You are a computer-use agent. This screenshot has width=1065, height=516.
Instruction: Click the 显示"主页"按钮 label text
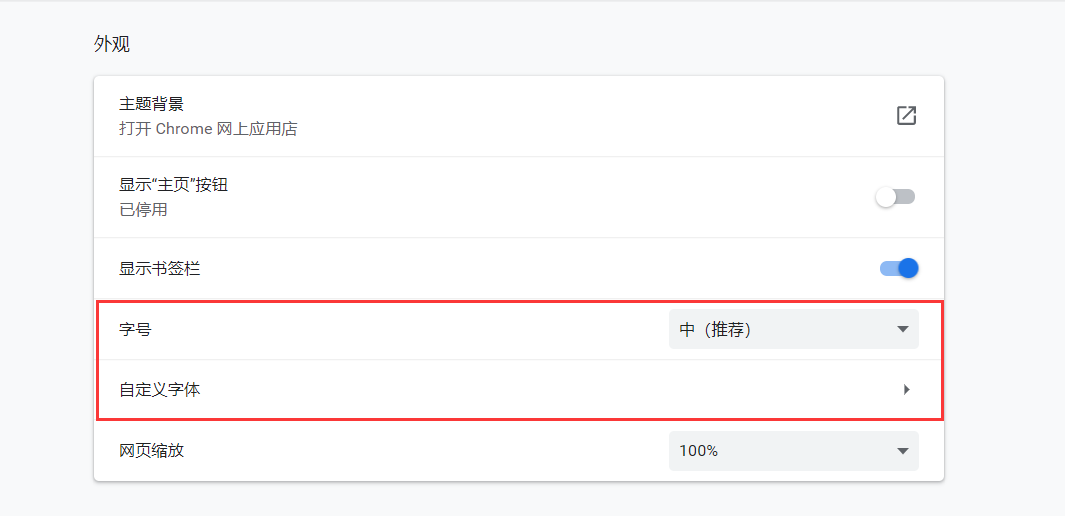point(174,185)
